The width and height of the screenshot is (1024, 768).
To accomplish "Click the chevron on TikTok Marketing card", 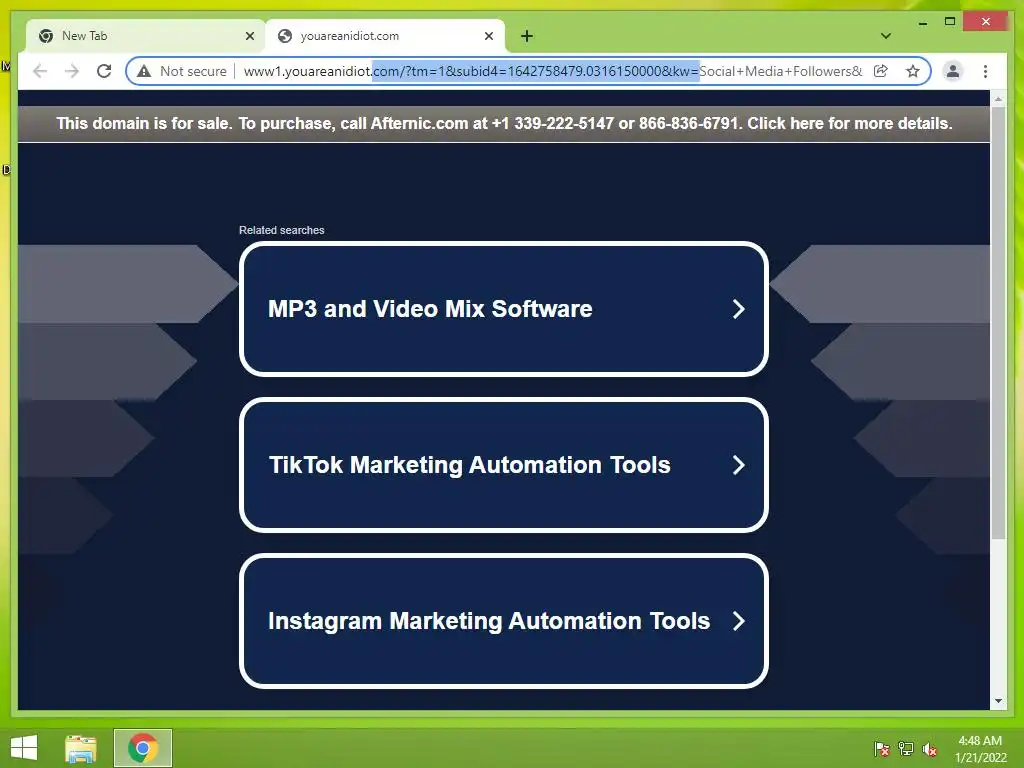I will 739,465.
